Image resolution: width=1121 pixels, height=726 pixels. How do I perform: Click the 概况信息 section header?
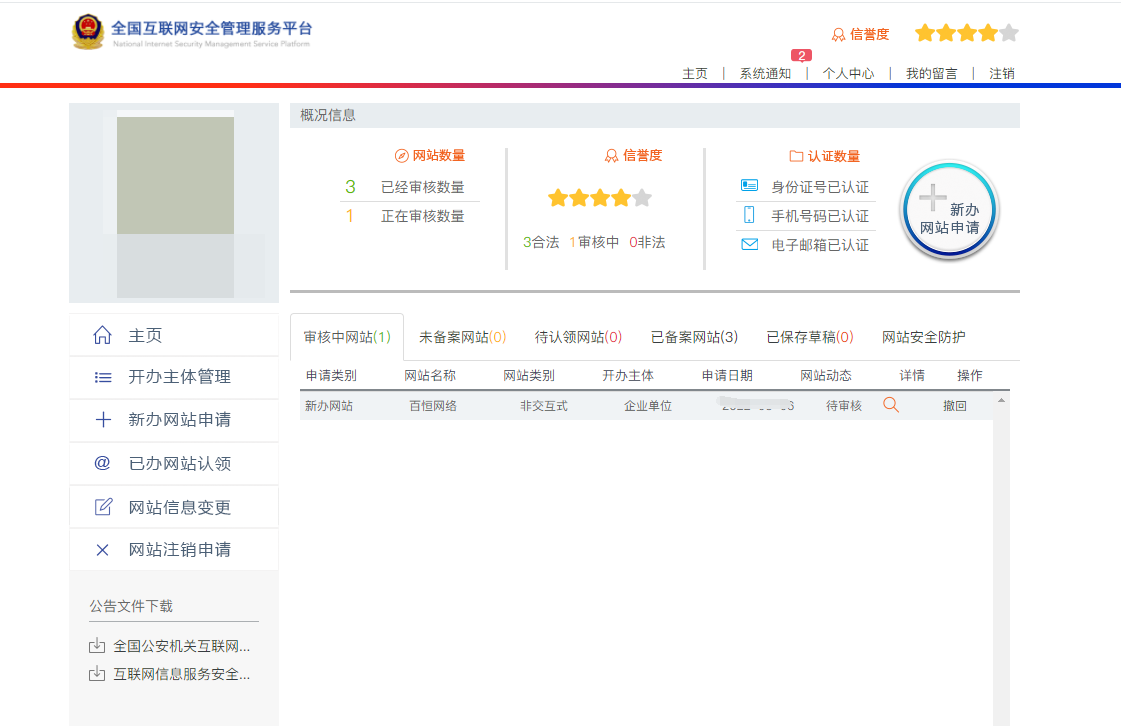[x=654, y=115]
